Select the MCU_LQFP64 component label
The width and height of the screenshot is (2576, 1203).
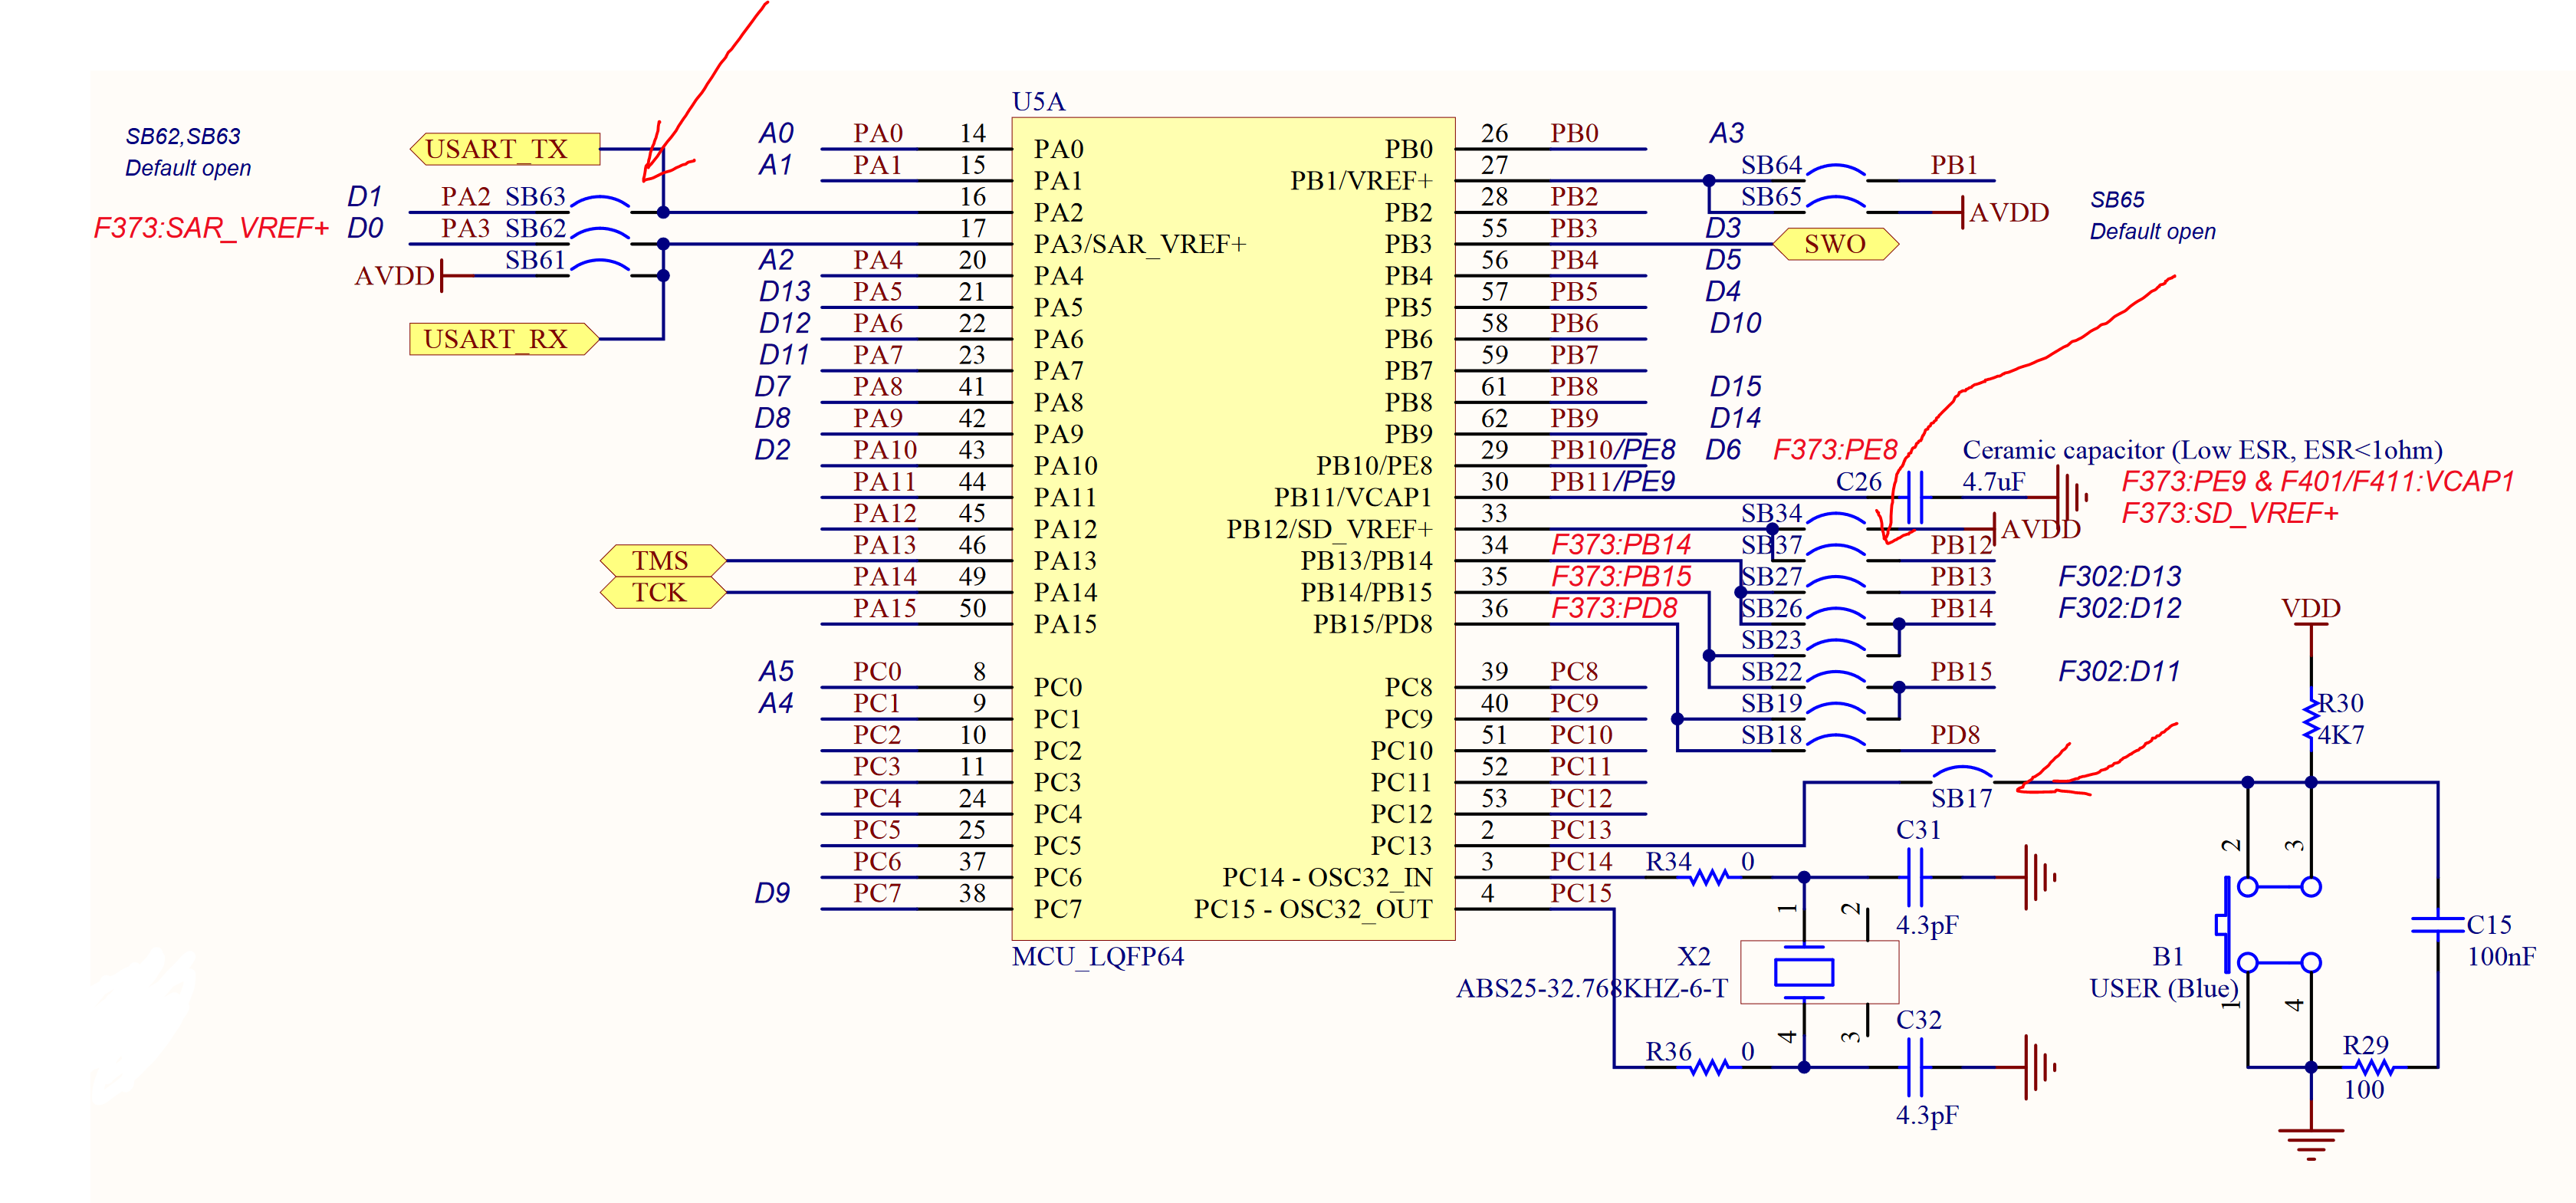(x=1097, y=957)
